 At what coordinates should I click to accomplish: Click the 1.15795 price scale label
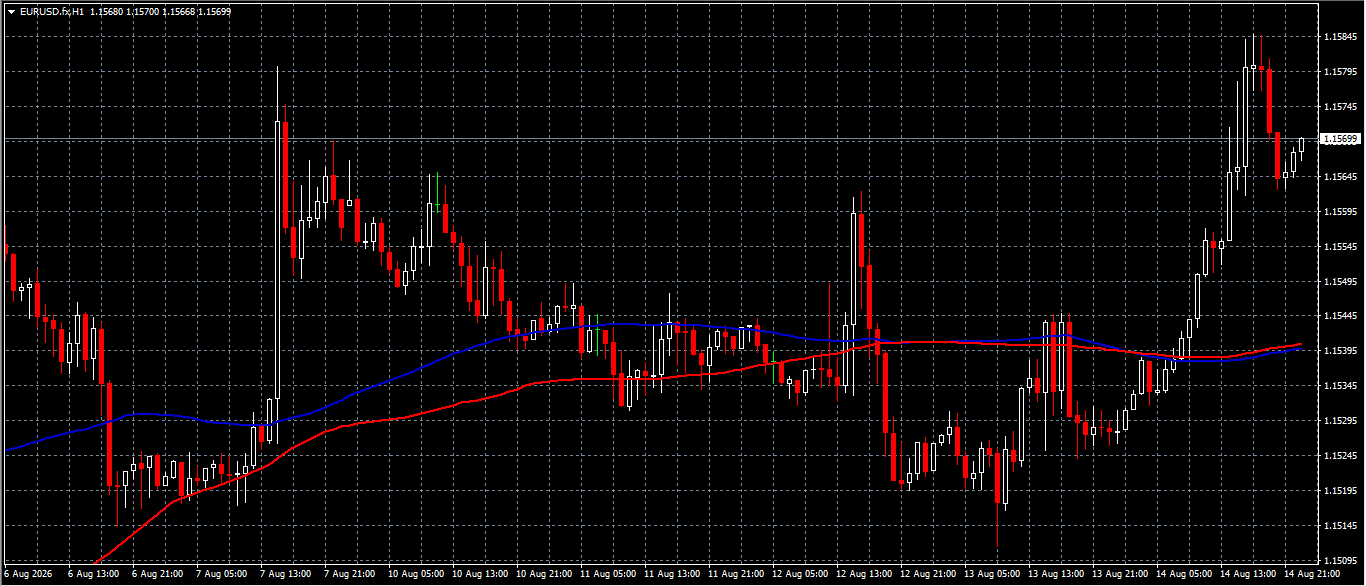(x=1339, y=72)
